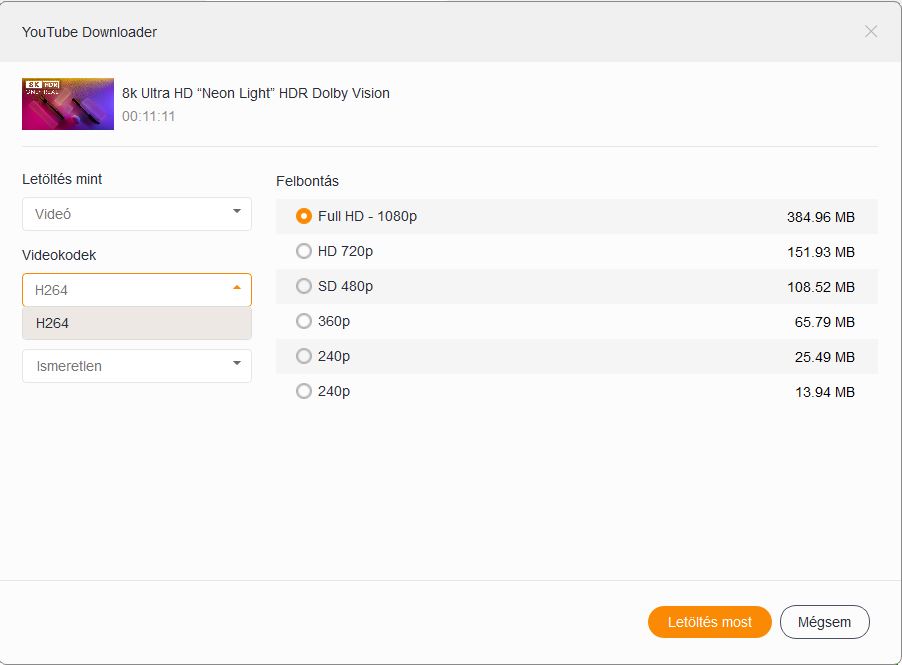The height and width of the screenshot is (665, 902).
Task: Choose SD 480p resolution option
Action: (x=304, y=286)
